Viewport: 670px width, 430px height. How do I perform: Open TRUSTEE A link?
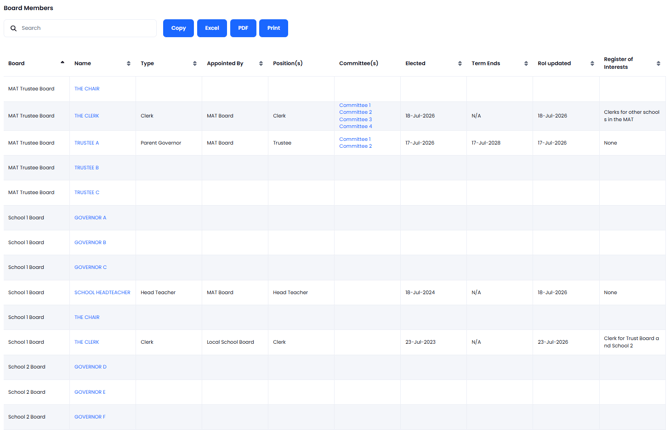(x=87, y=143)
